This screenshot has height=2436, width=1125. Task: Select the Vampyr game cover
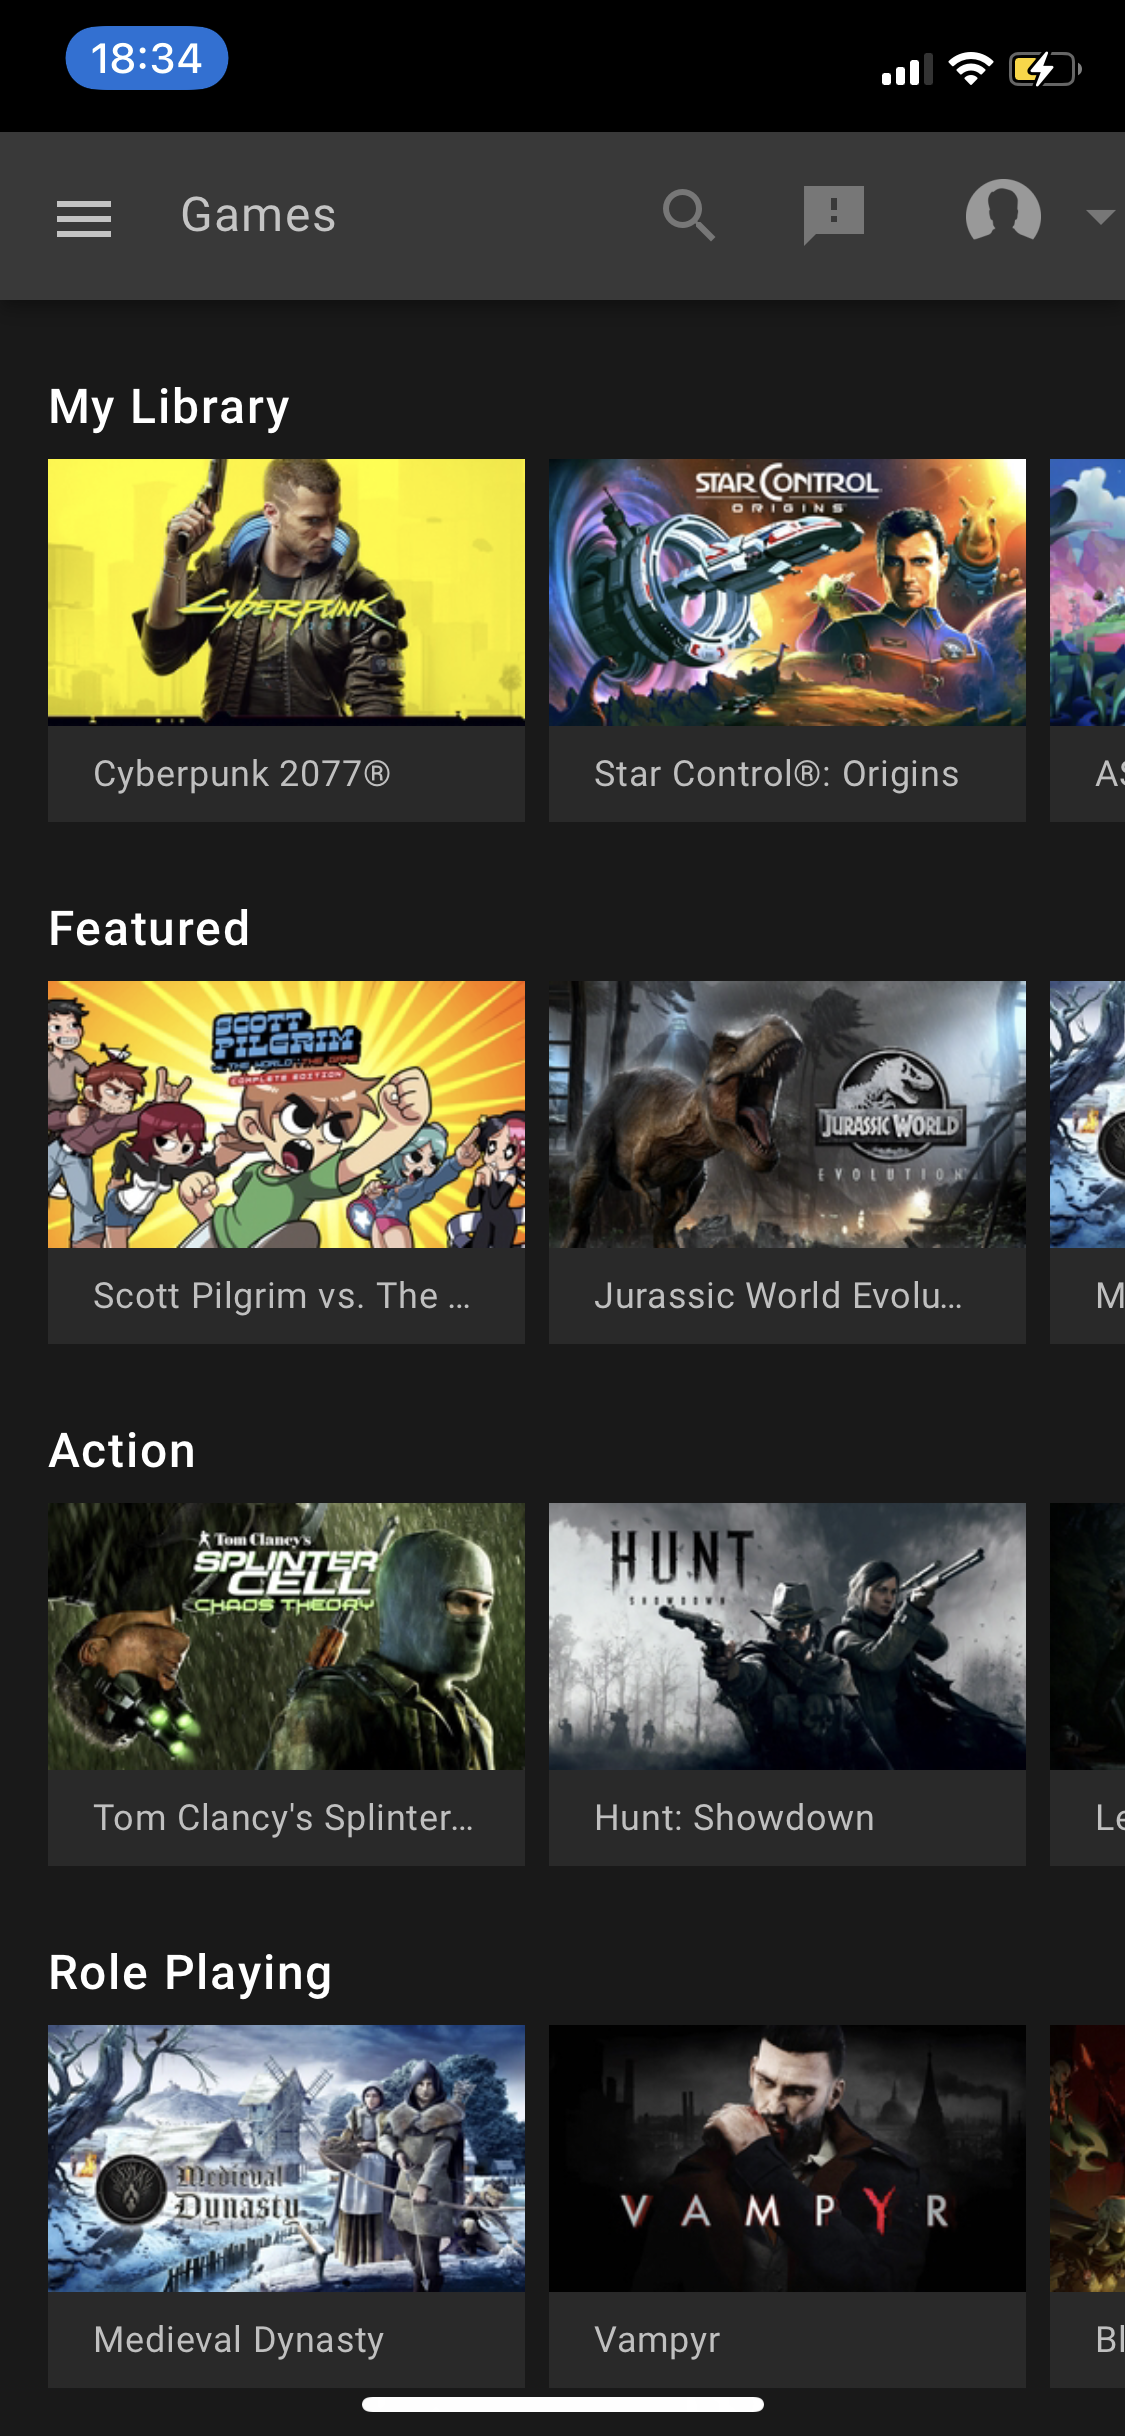(x=787, y=2157)
